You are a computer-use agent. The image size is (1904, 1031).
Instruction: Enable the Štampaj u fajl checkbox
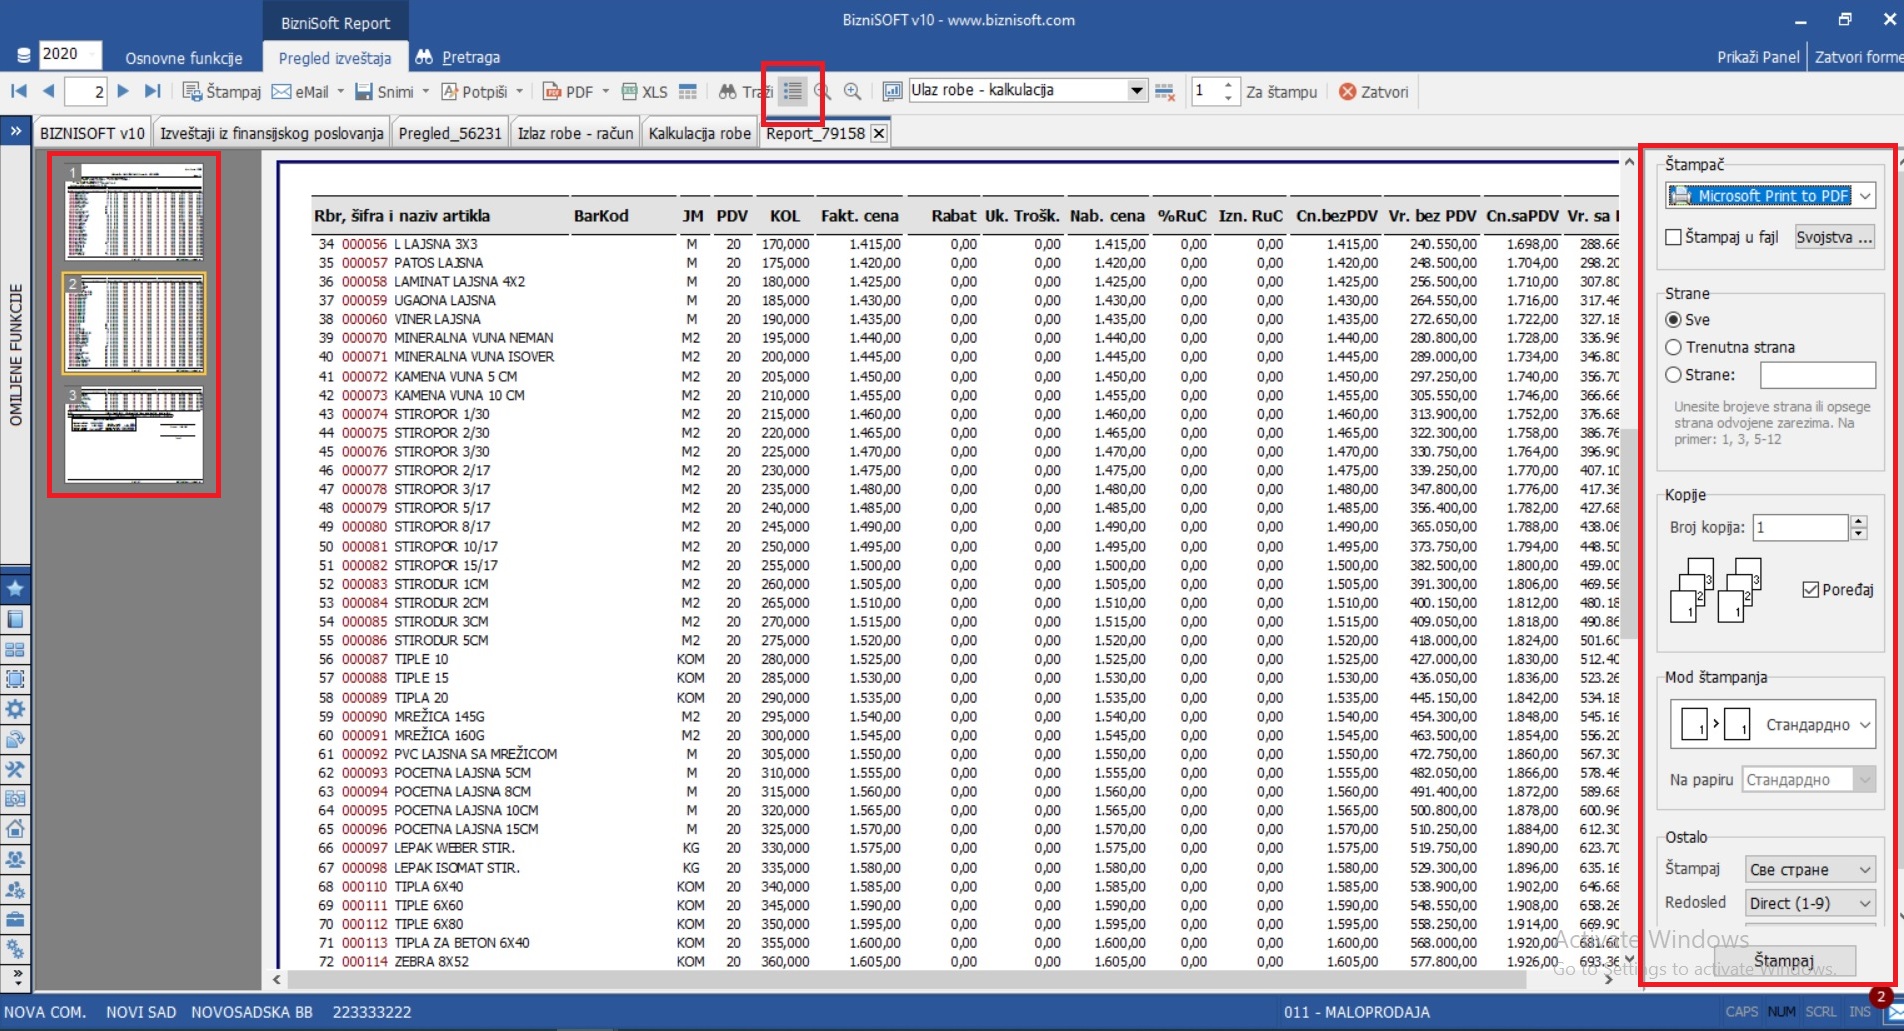(x=1673, y=237)
